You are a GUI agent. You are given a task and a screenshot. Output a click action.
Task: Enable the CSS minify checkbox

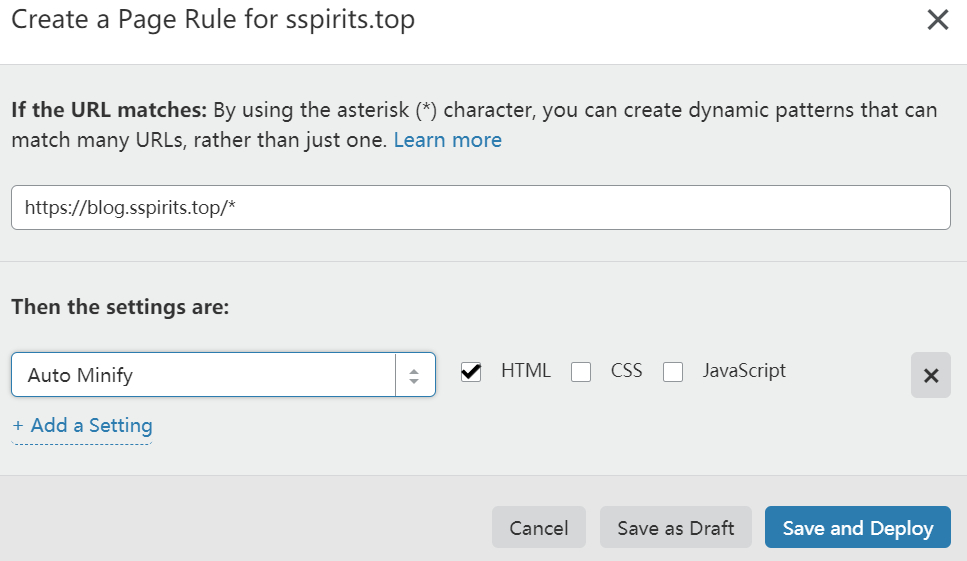click(581, 372)
